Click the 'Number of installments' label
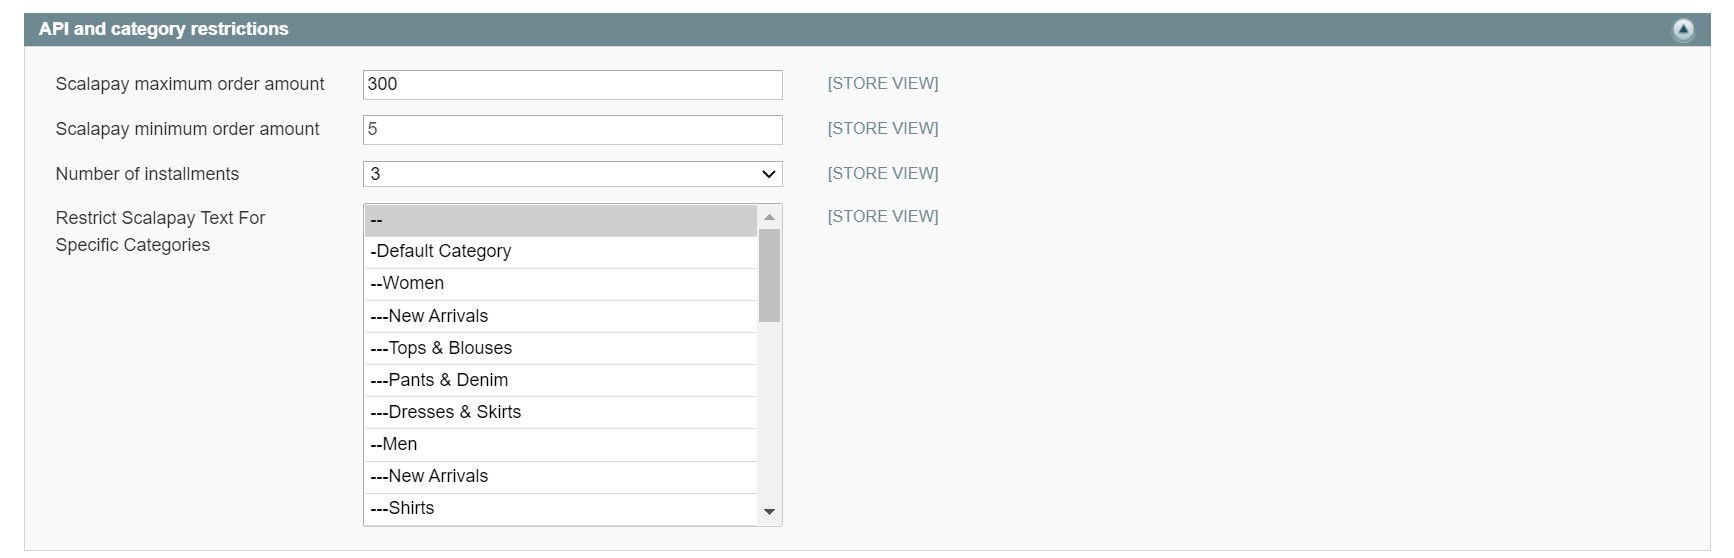1734x558 pixels. coord(147,174)
